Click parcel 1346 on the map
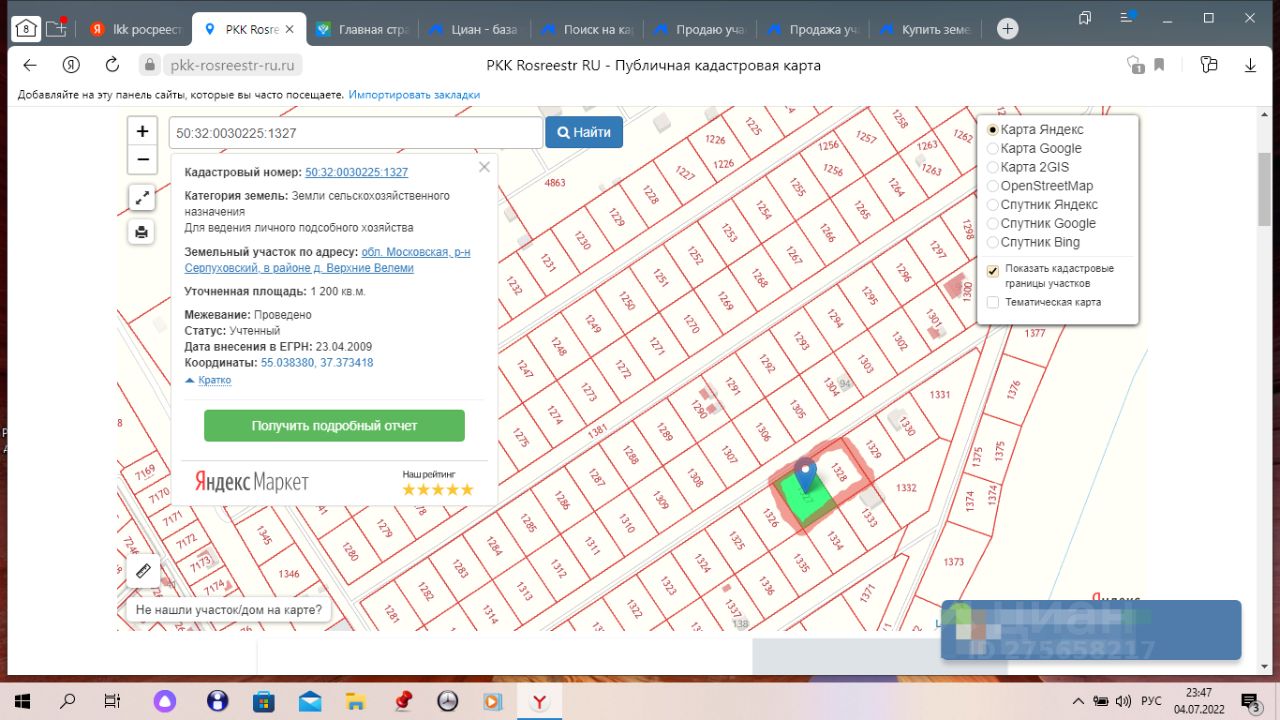 289,574
